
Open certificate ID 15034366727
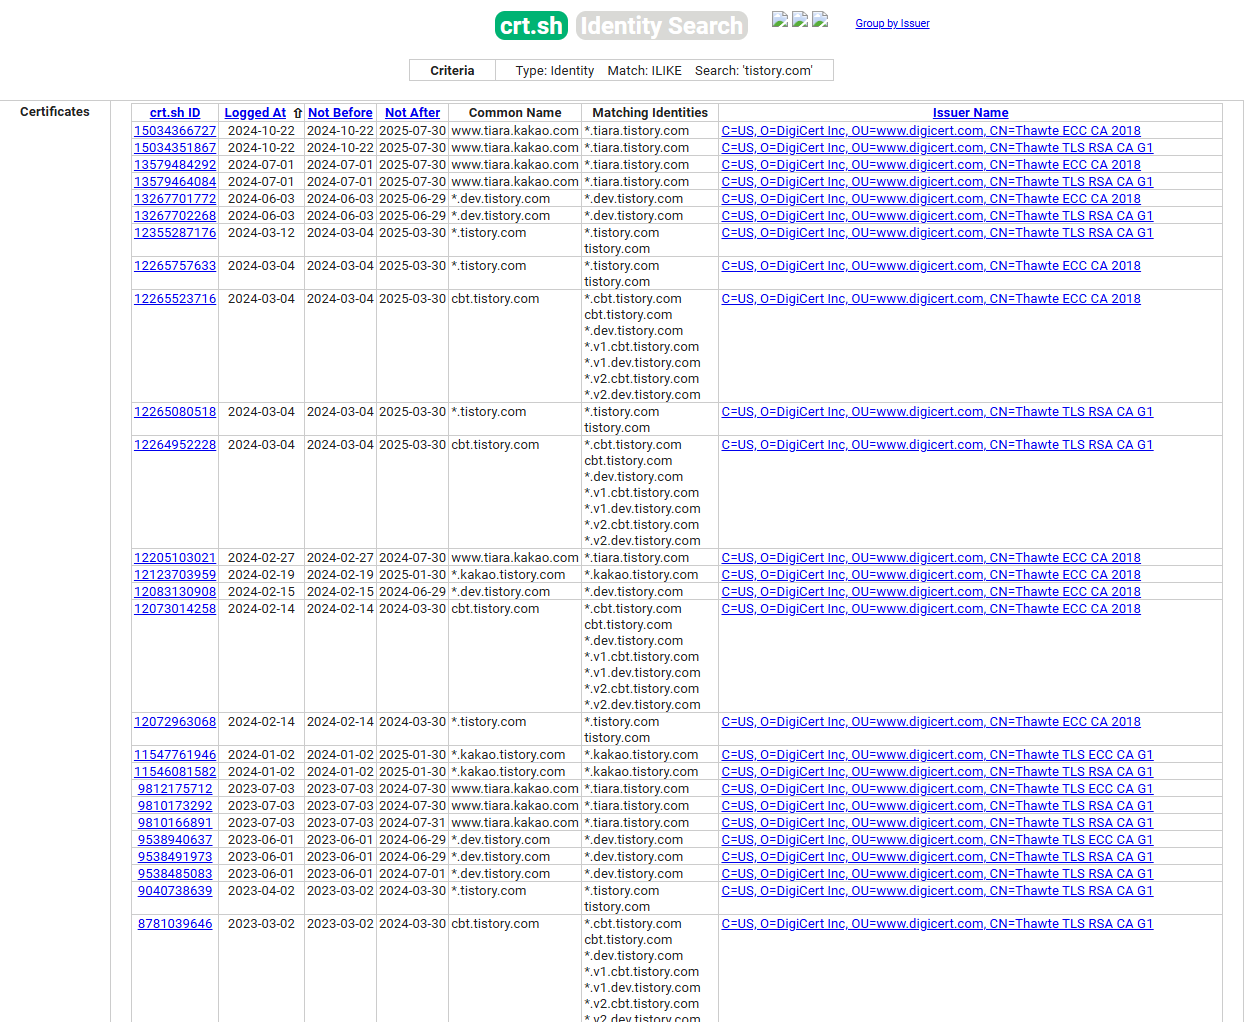point(175,131)
